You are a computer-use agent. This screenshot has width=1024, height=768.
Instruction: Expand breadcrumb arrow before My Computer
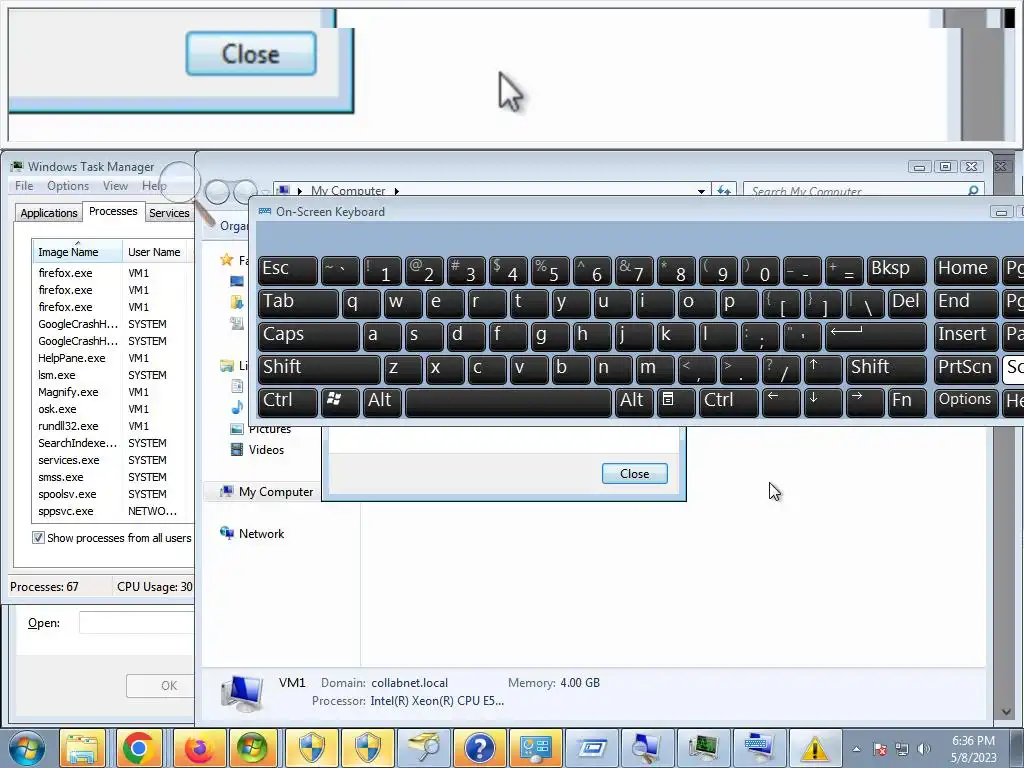pyautogui.click(x=300, y=191)
